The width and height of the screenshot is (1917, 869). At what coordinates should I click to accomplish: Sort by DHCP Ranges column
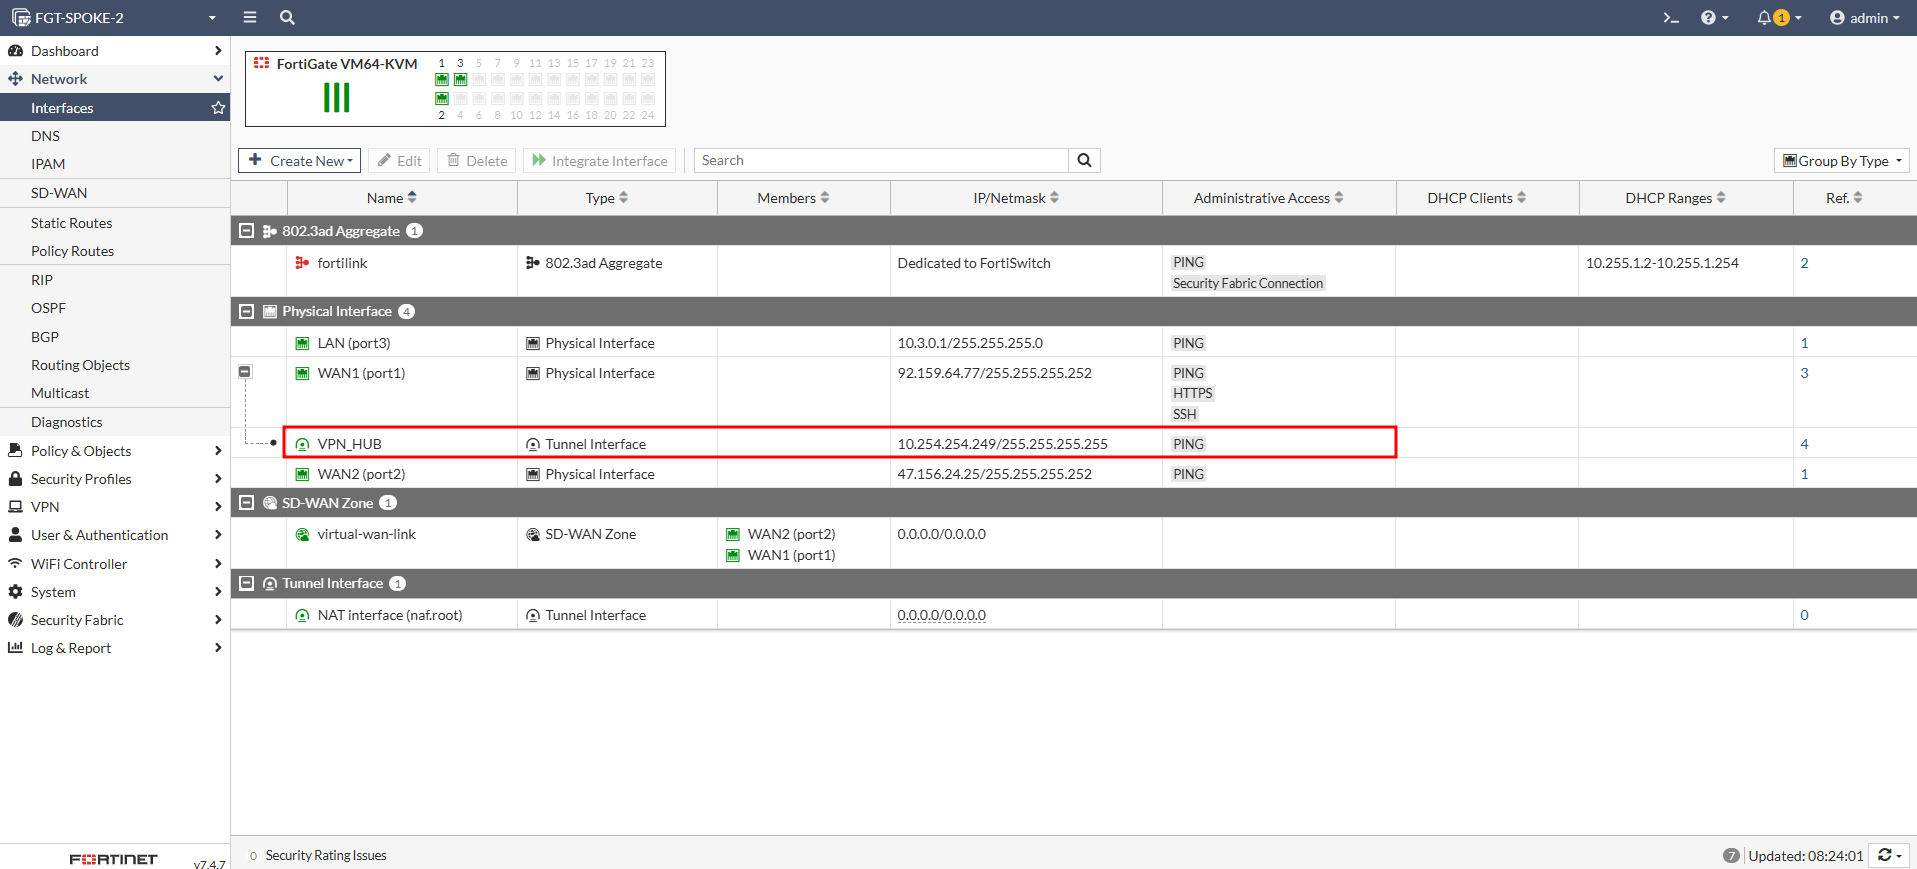[1675, 198]
